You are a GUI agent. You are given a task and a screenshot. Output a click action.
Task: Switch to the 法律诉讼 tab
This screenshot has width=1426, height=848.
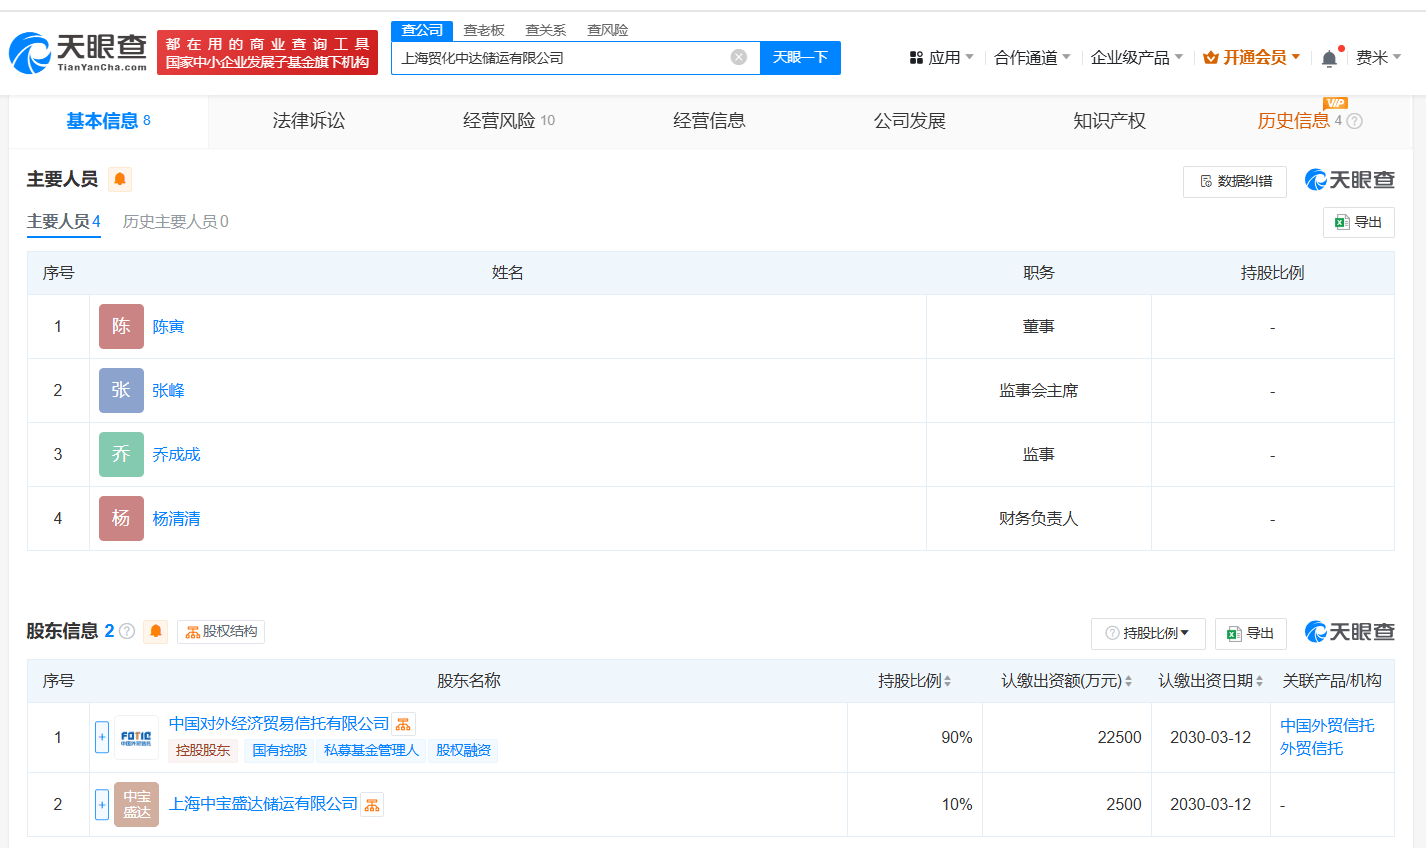pos(309,121)
